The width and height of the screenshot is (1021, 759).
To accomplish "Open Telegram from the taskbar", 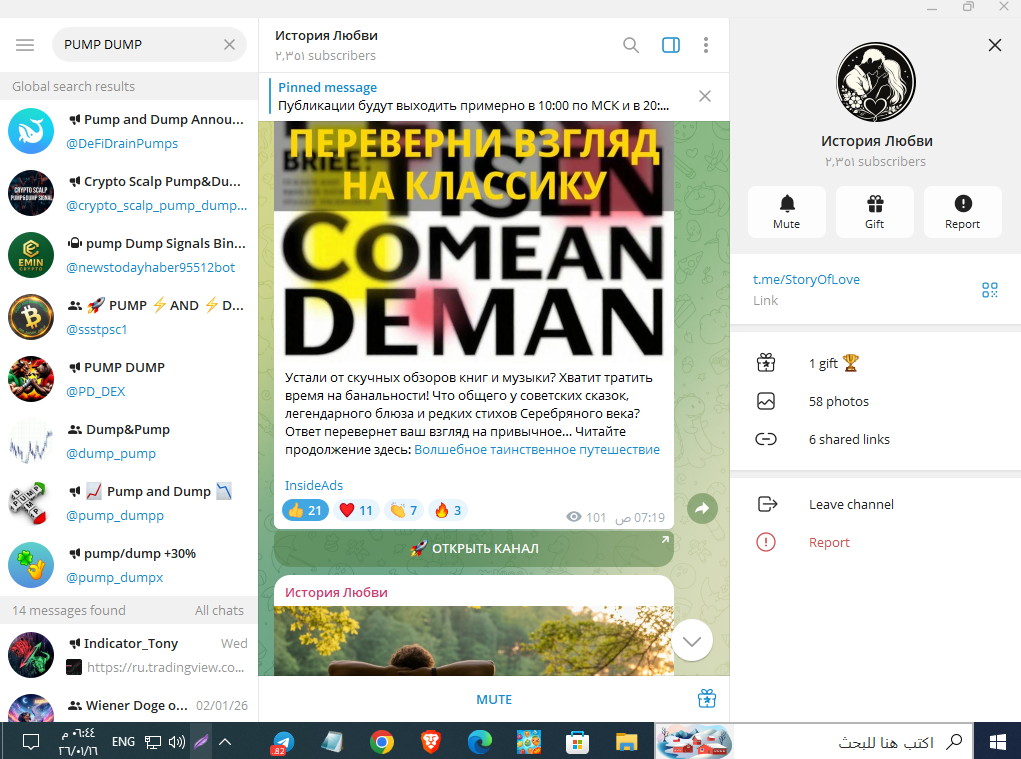I will pyautogui.click(x=283, y=741).
